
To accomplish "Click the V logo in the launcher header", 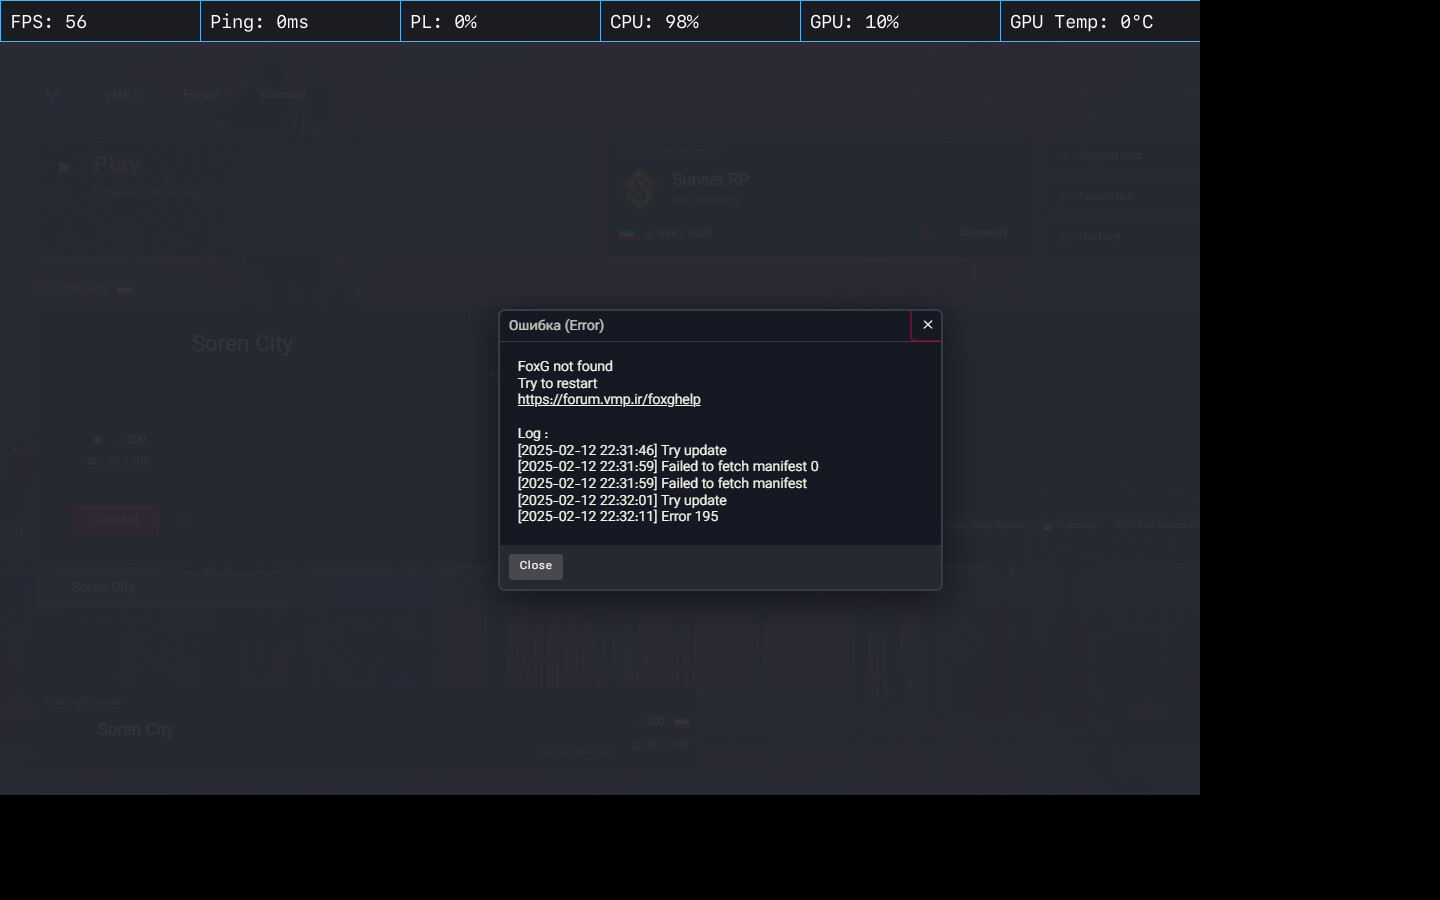I will tap(51, 95).
